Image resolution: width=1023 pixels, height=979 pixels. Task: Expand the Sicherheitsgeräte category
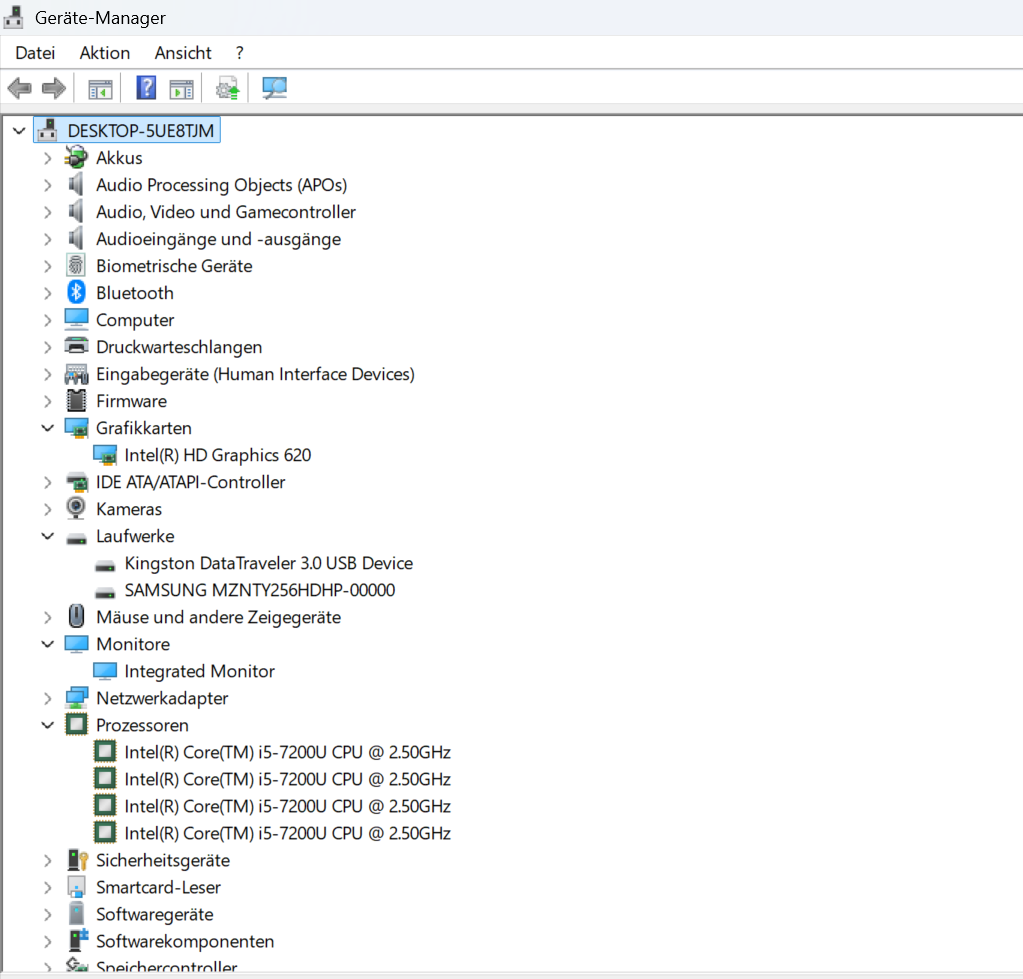tap(48, 861)
